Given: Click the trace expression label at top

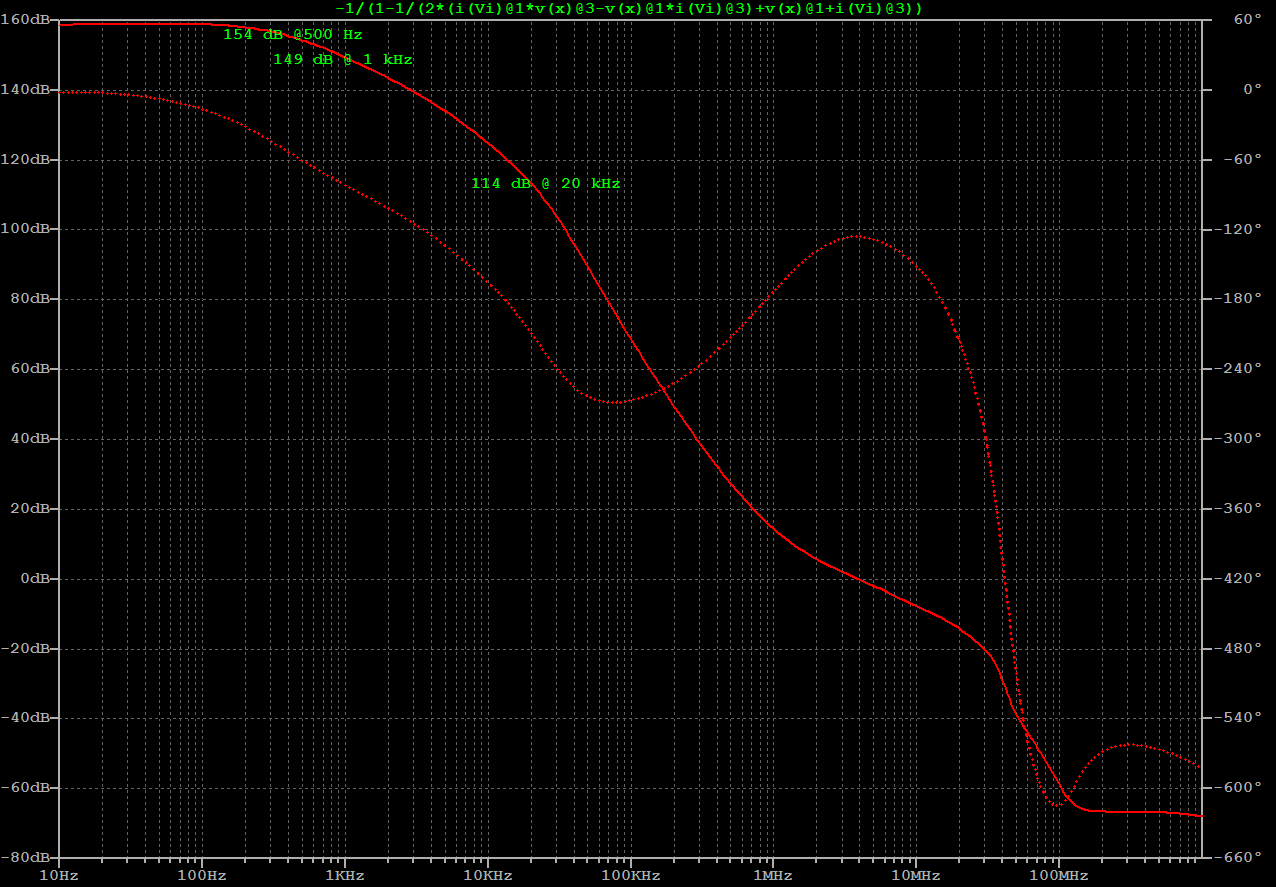Looking at the screenshot, I should point(629,8).
